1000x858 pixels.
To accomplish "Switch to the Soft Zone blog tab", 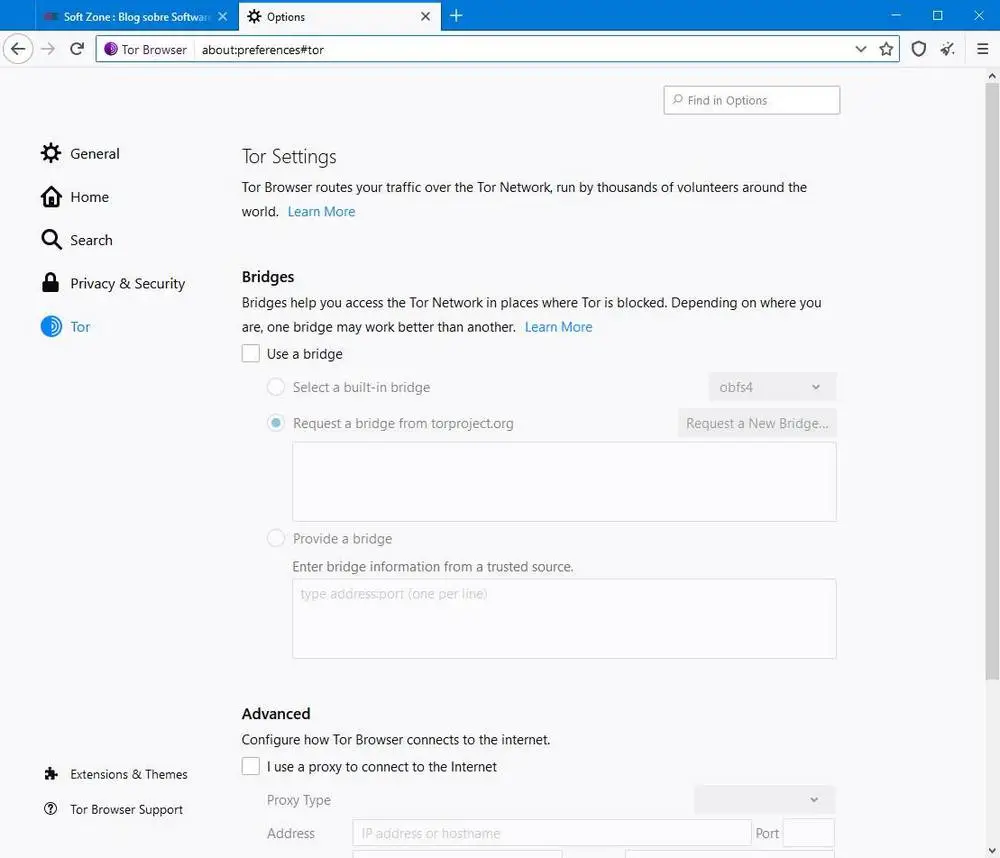I will [137, 17].
